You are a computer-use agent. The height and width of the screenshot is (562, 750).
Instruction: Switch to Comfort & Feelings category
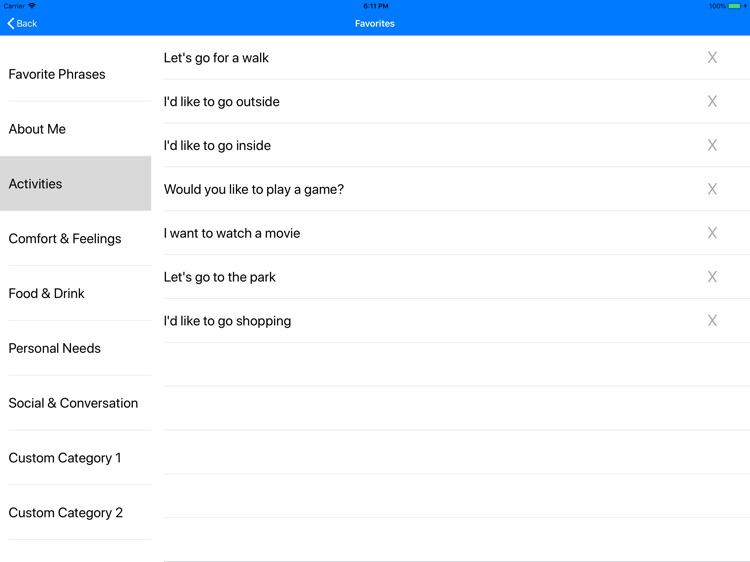(x=76, y=238)
